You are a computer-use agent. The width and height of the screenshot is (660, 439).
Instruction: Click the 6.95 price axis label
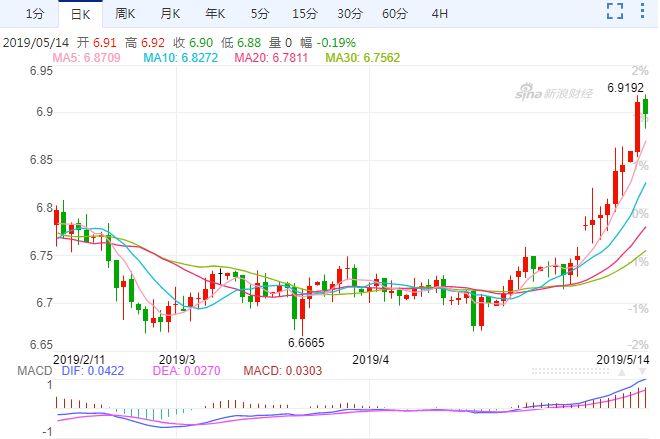point(41,71)
